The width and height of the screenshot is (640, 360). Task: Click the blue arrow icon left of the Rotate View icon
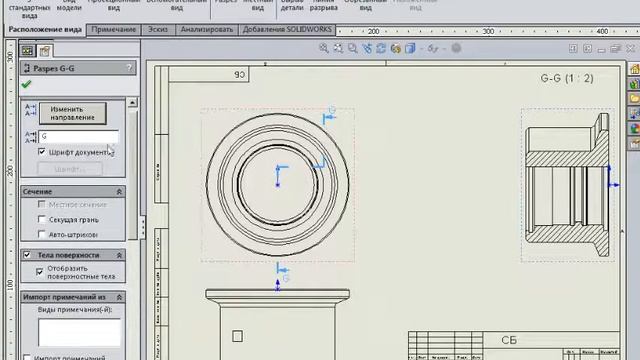point(367,48)
